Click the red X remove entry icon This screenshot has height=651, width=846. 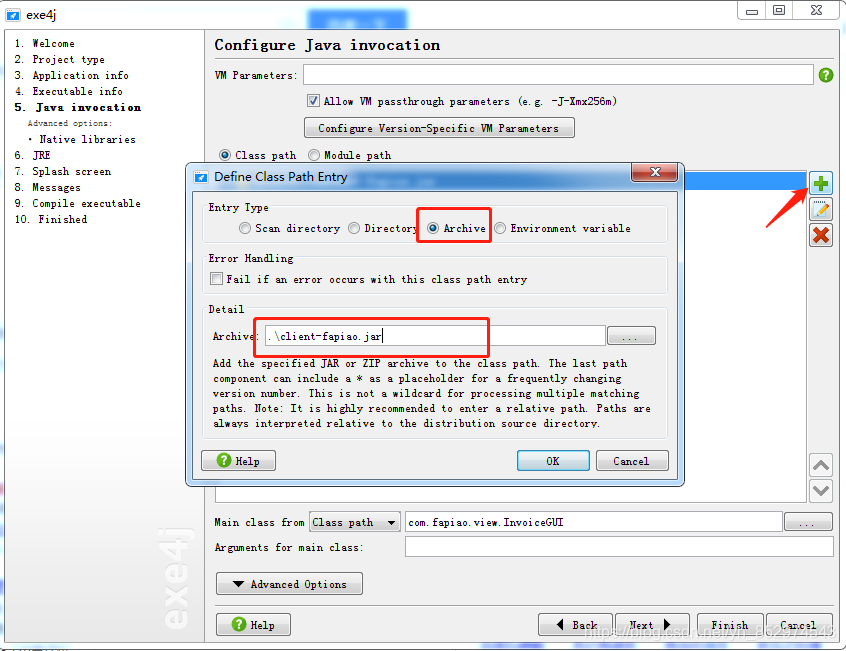[x=821, y=236]
